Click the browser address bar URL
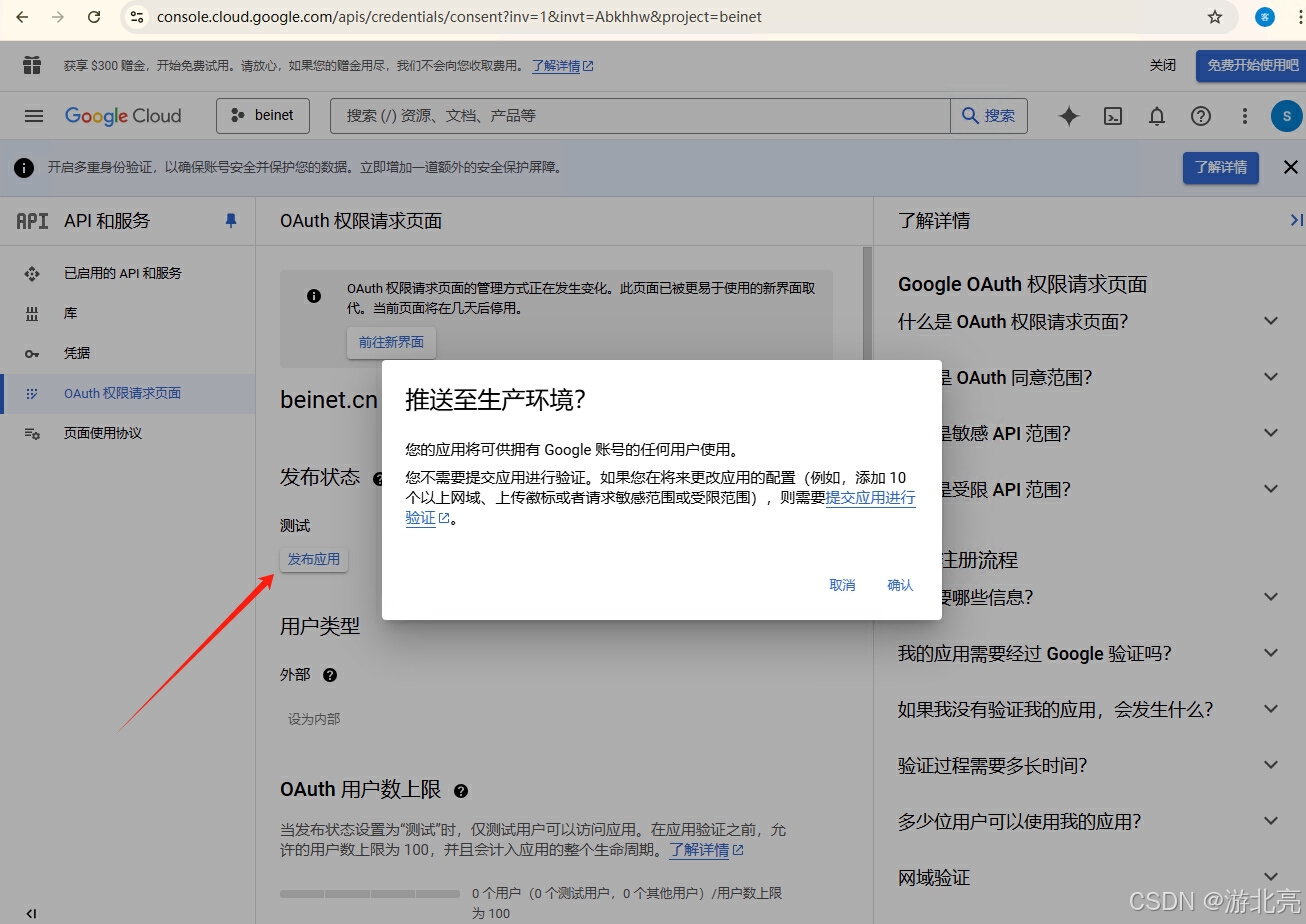This screenshot has width=1306, height=924. (459, 17)
